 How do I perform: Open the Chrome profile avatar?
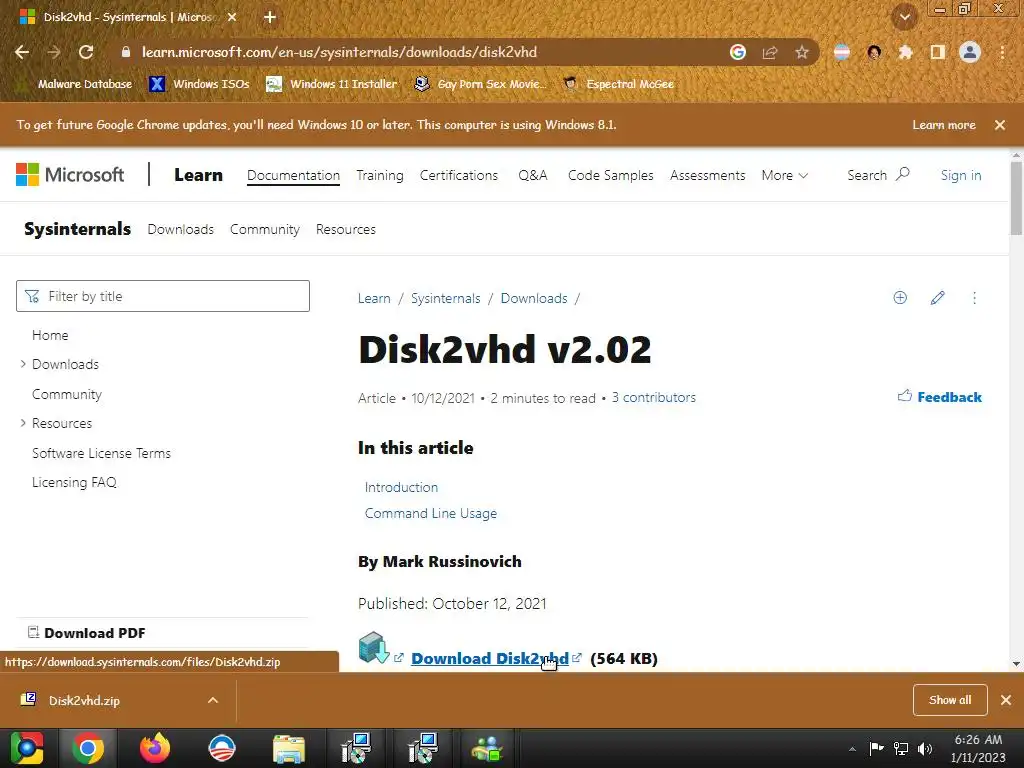tap(970, 52)
